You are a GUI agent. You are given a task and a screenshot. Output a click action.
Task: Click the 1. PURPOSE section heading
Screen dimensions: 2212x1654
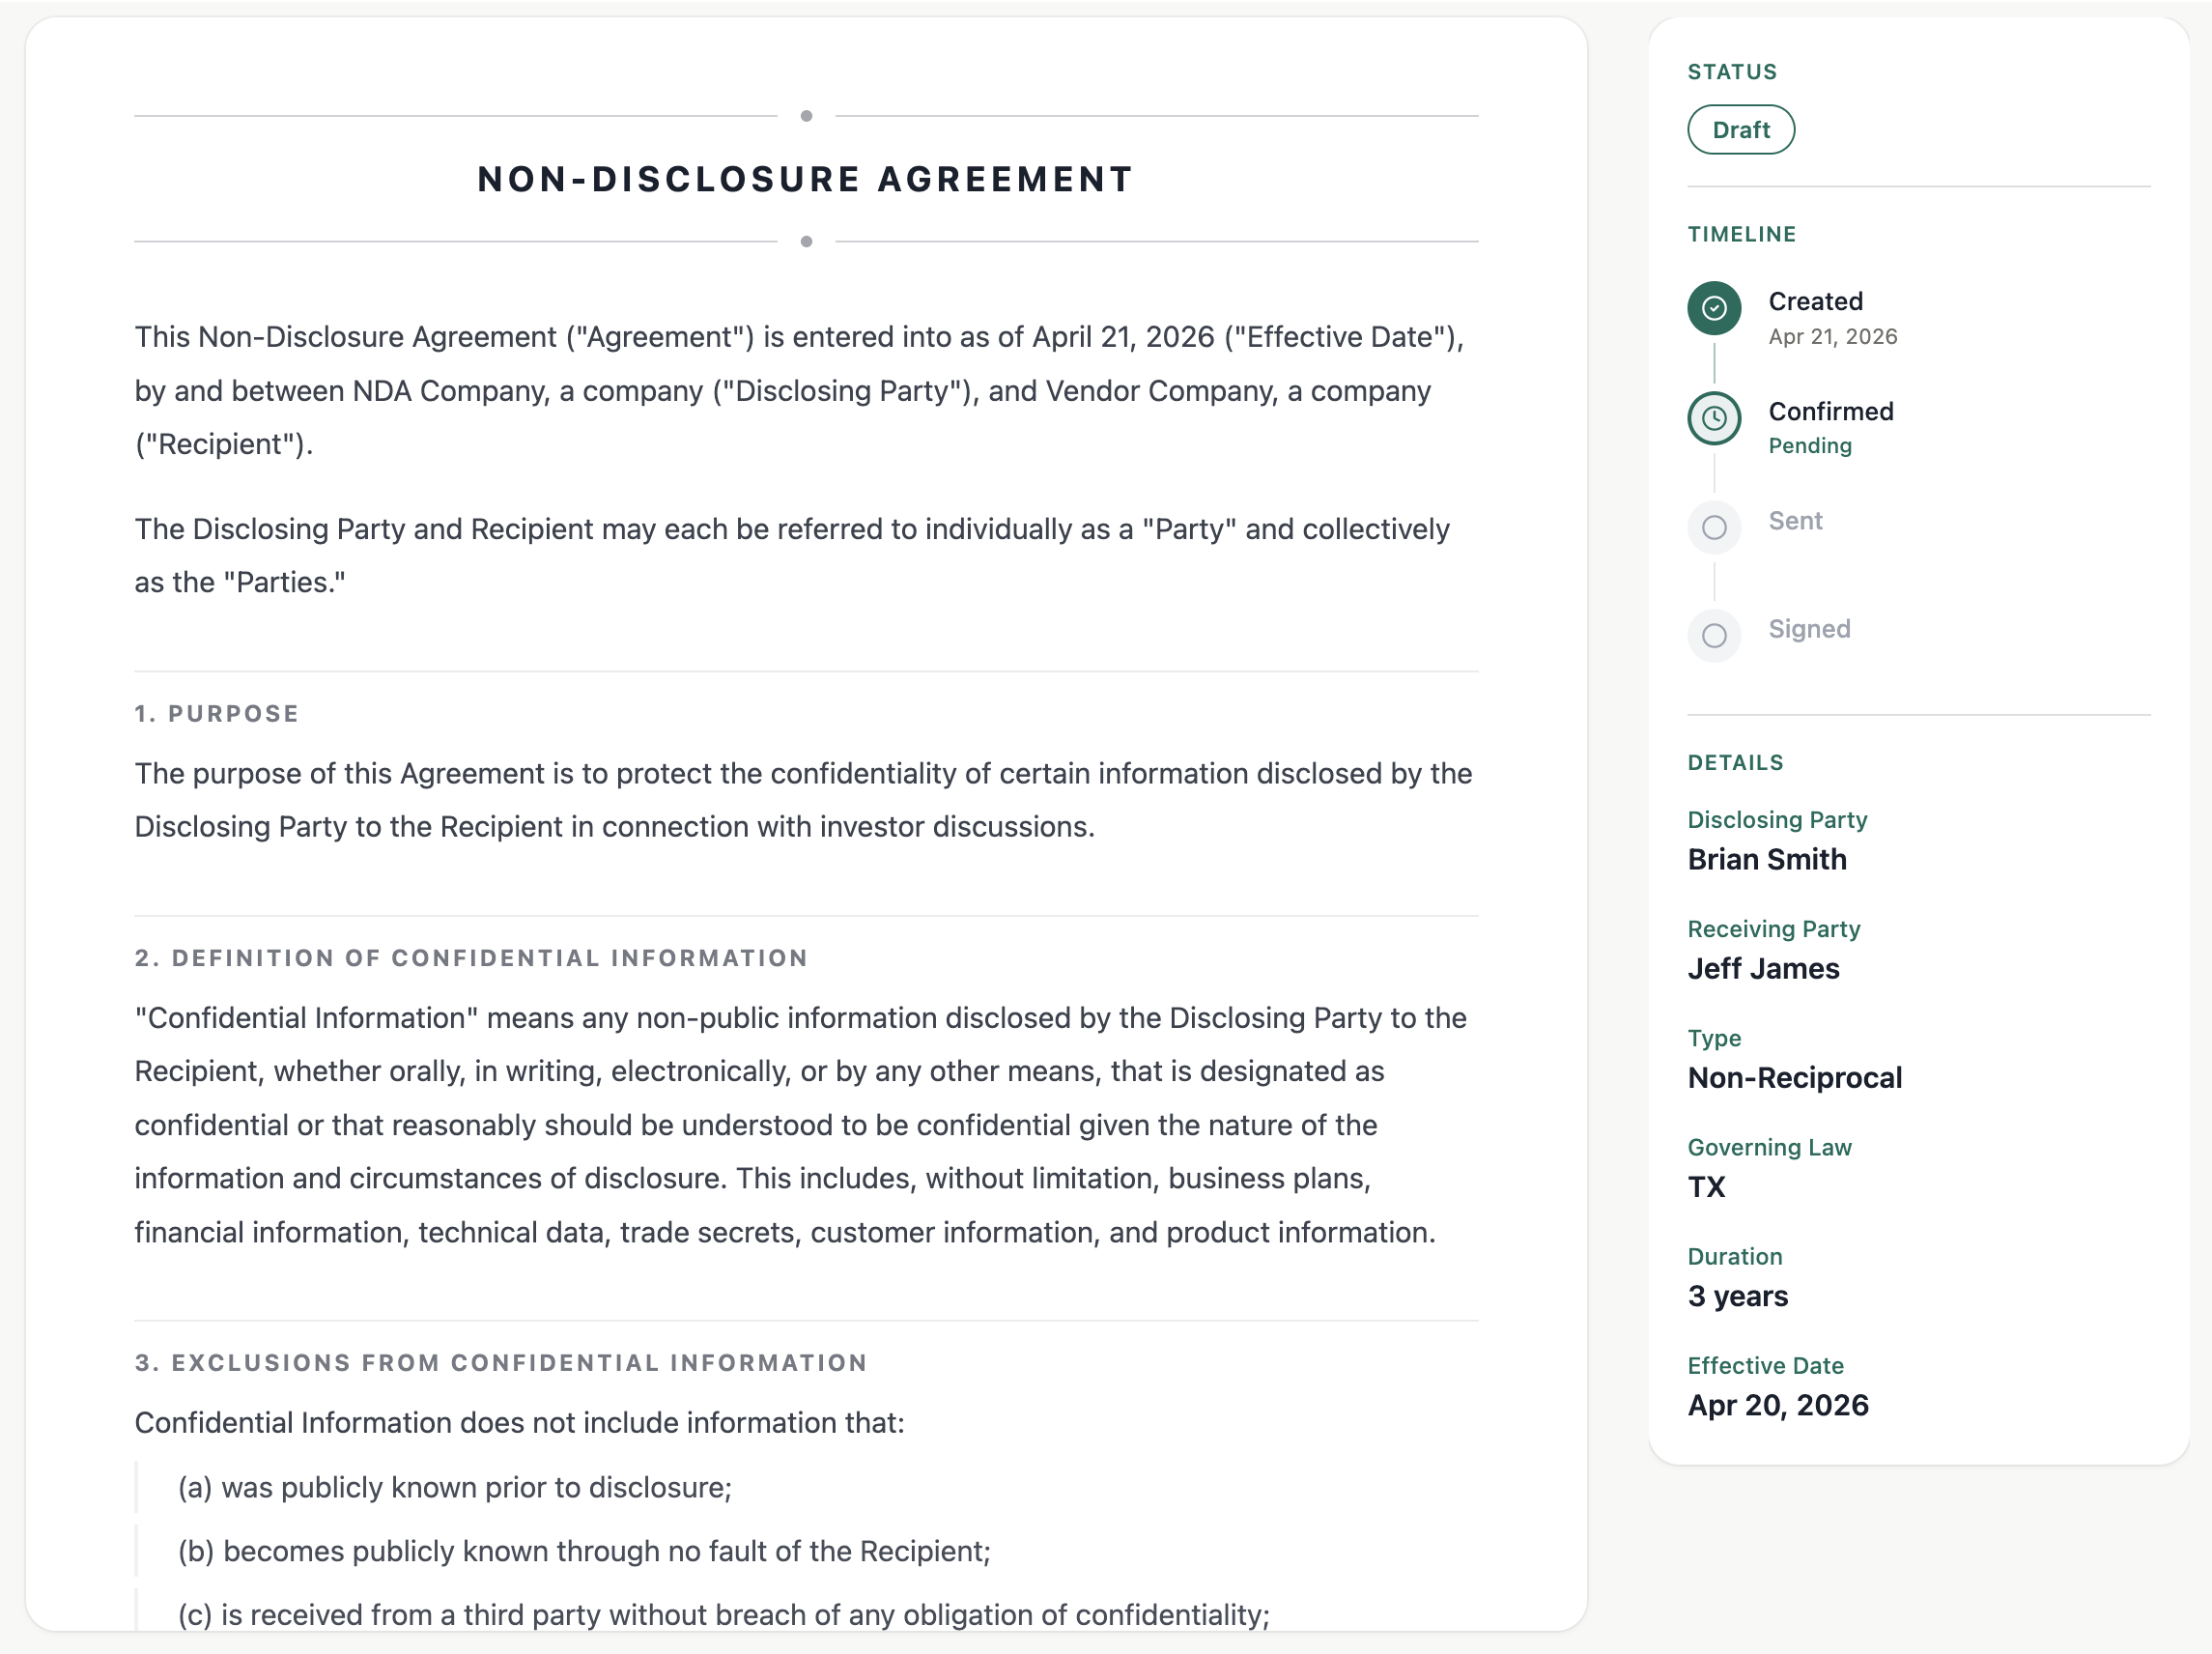(217, 714)
